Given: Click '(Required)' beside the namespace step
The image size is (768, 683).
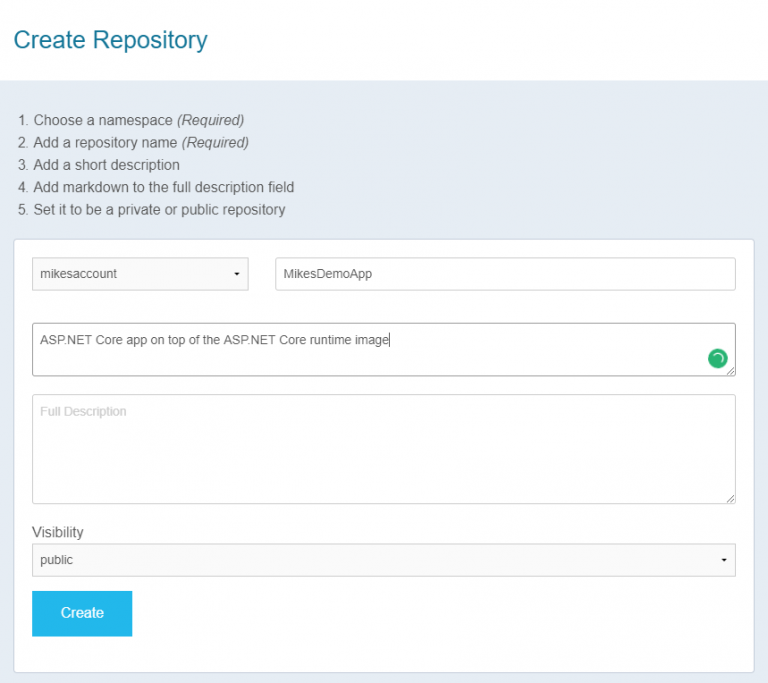Looking at the screenshot, I should tap(211, 120).
